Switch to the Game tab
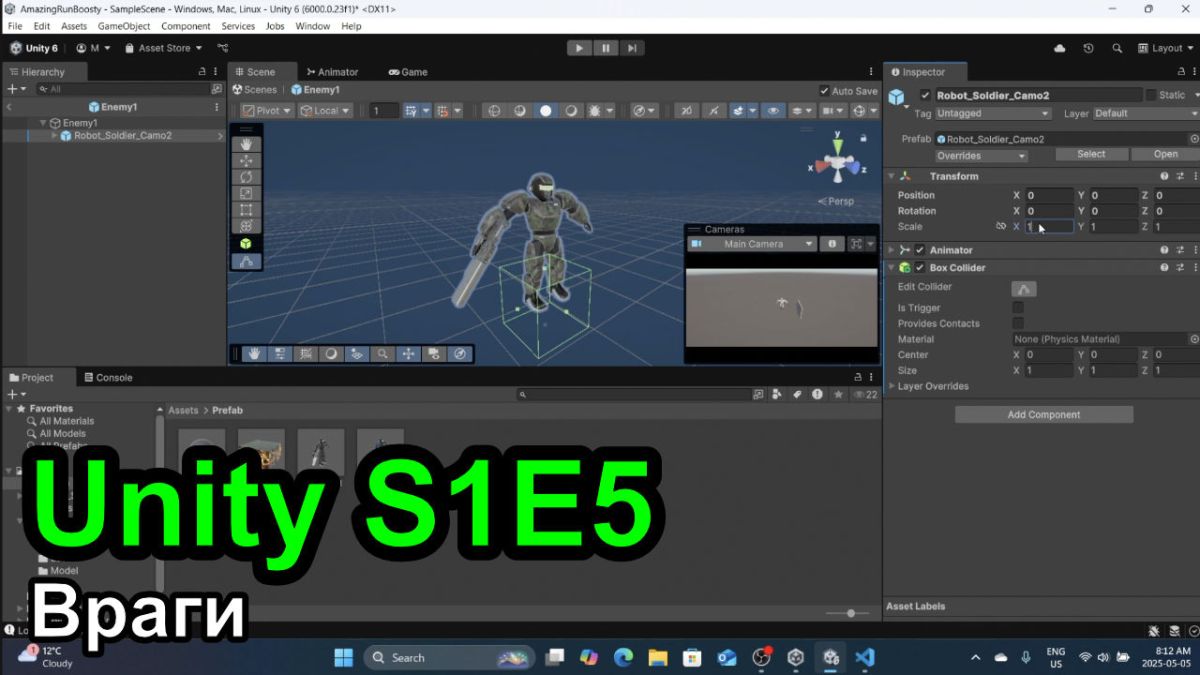The image size is (1200, 675). pos(408,72)
